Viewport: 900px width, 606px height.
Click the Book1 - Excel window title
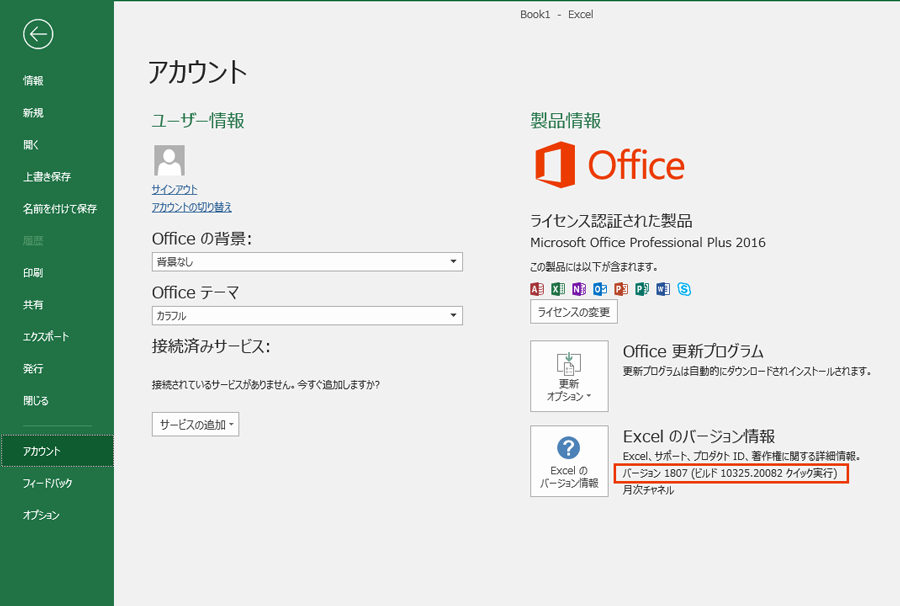[x=556, y=14]
